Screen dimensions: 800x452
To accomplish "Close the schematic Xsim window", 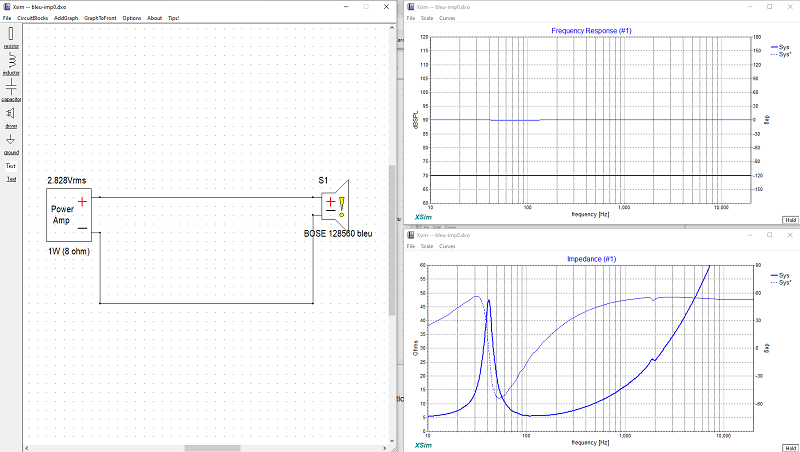I will tap(386, 7).
